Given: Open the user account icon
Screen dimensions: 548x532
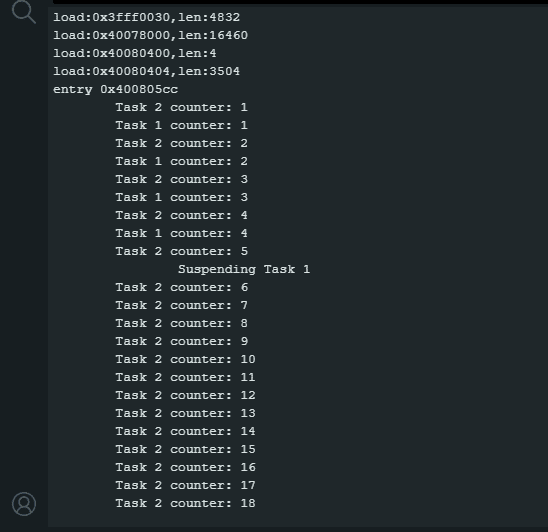Looking at the screenshot, I should point(24,504).
